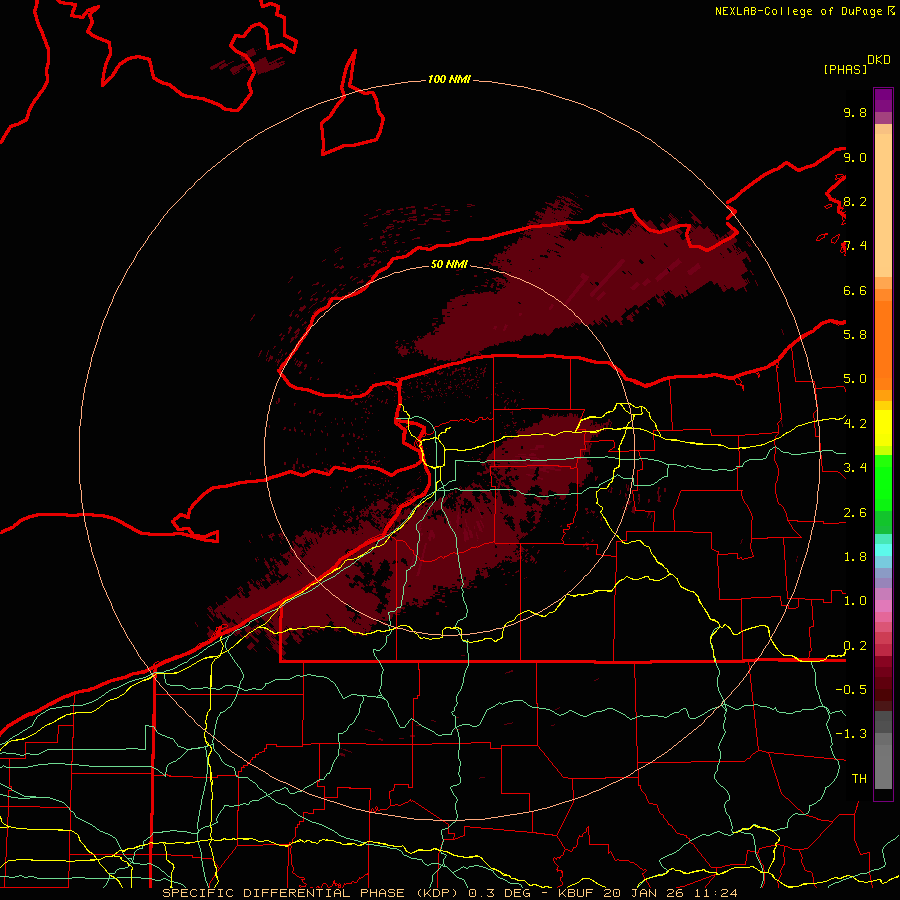Click the [PHAS] units label
The image size is (900, 900).
point(845,69)
